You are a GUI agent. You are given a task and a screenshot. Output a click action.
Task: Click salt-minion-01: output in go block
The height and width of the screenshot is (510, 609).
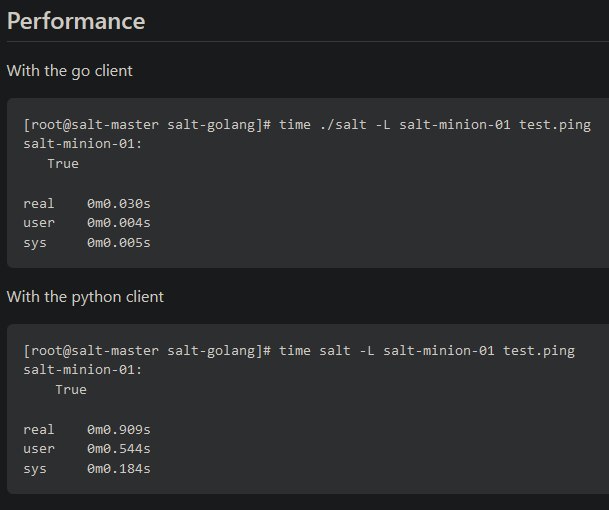coord(83,144)
